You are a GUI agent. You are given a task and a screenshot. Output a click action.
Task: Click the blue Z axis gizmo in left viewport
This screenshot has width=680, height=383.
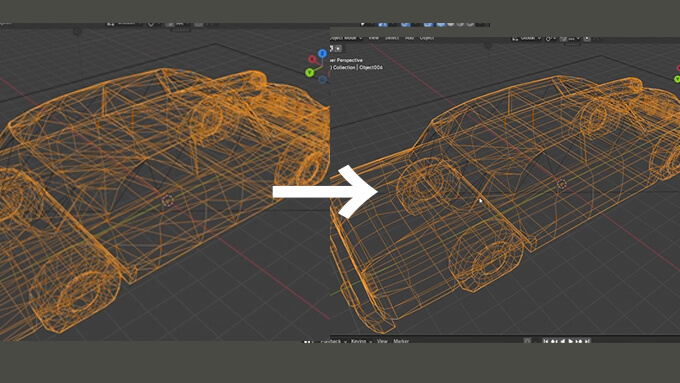322,53
